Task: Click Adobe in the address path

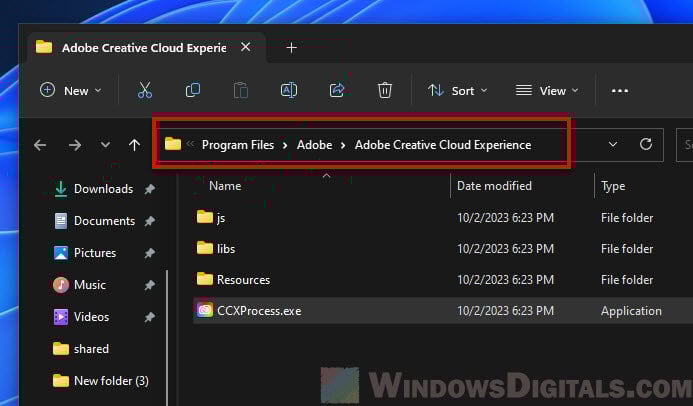Action: point(314,145)
